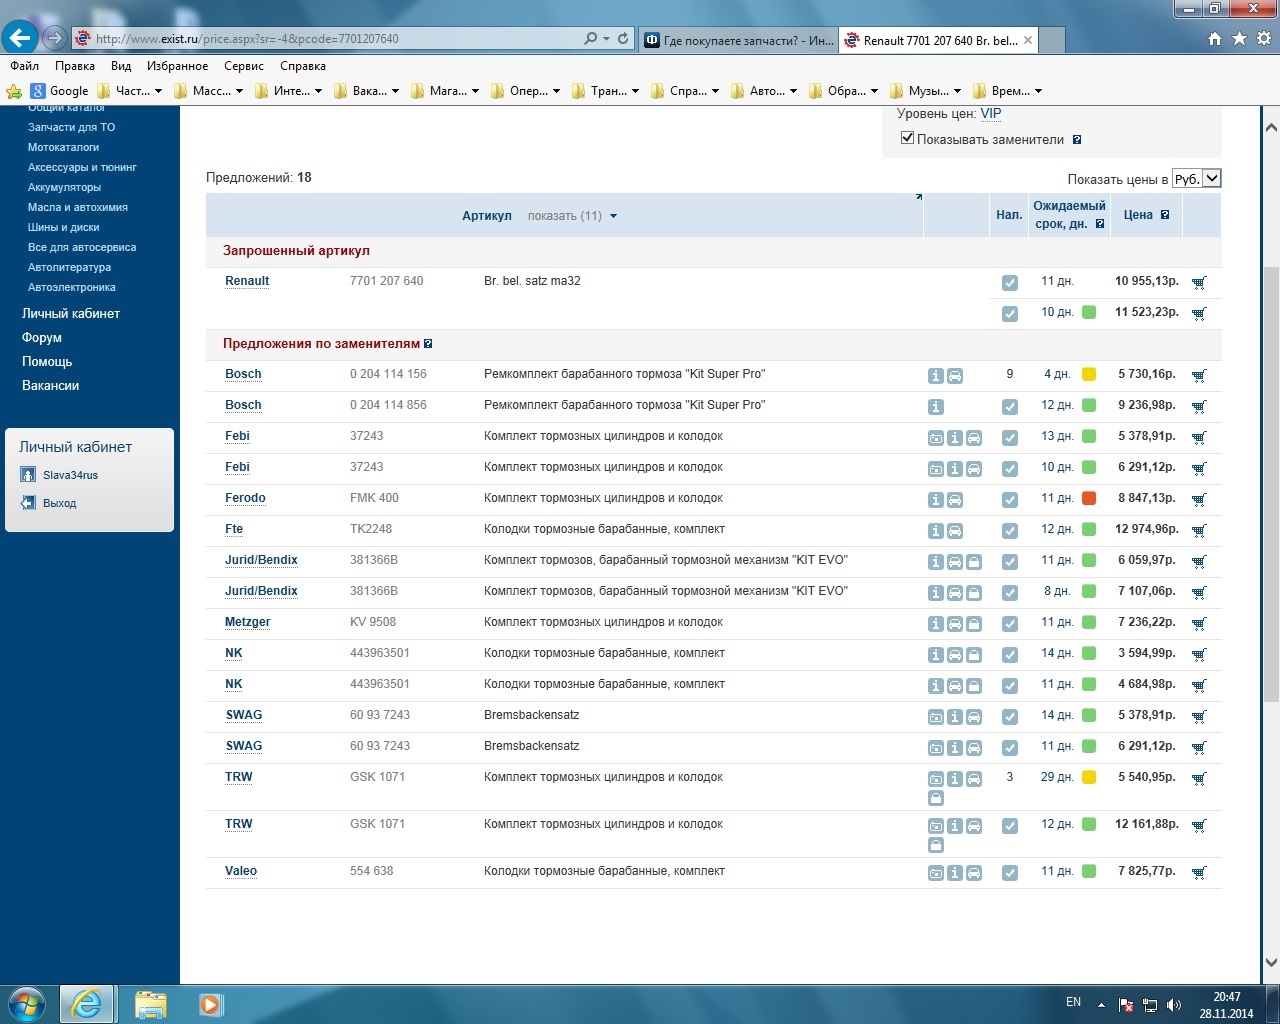This screenshot has width=1280, height=1024.
Task: Expand the Google bookmarks folder dropdown
Action: point(61,91)
